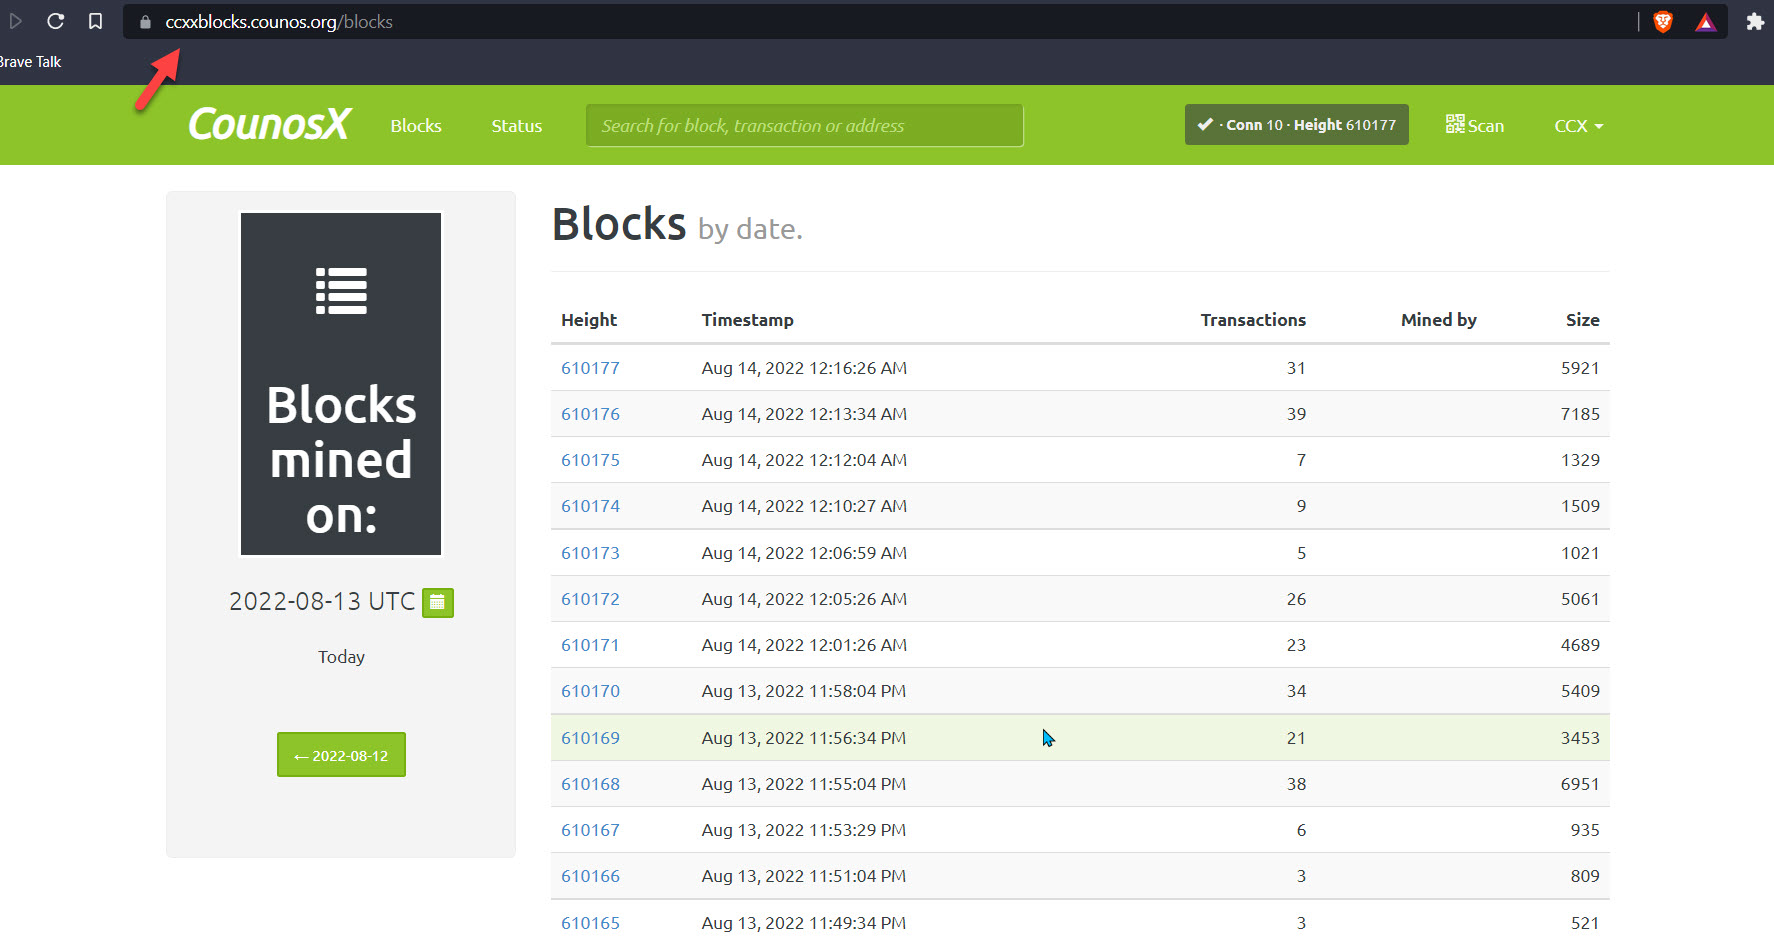
Task: Go to previous day 2022-08-12
Action: tap(341, 755)
